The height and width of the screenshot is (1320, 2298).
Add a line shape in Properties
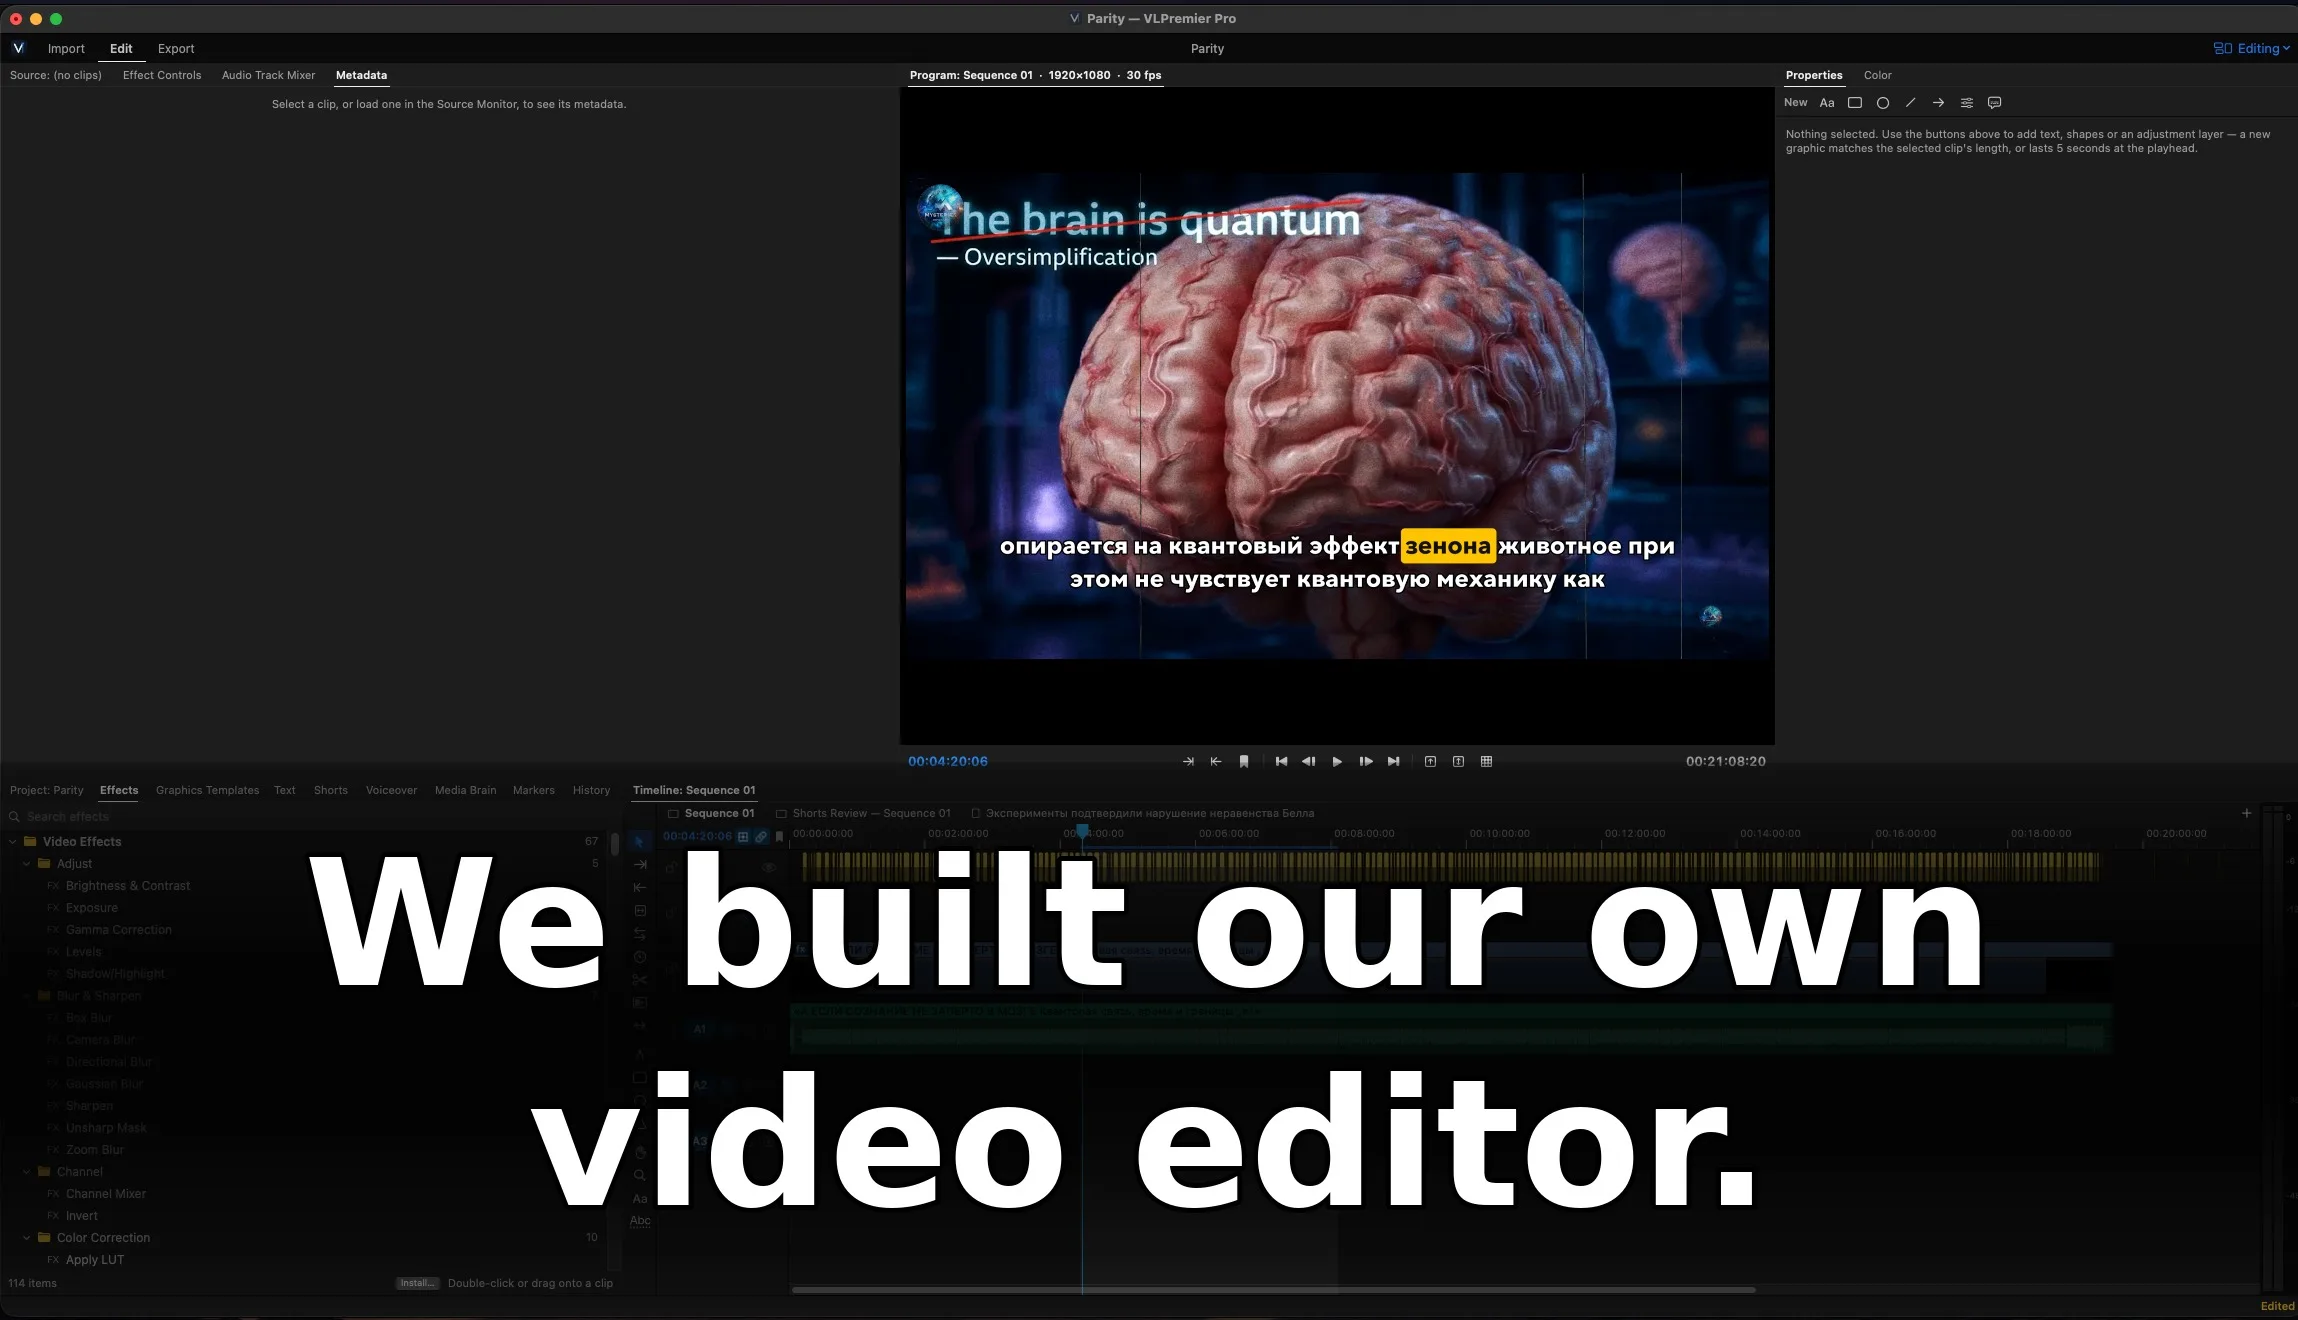tap(1911, 103)
